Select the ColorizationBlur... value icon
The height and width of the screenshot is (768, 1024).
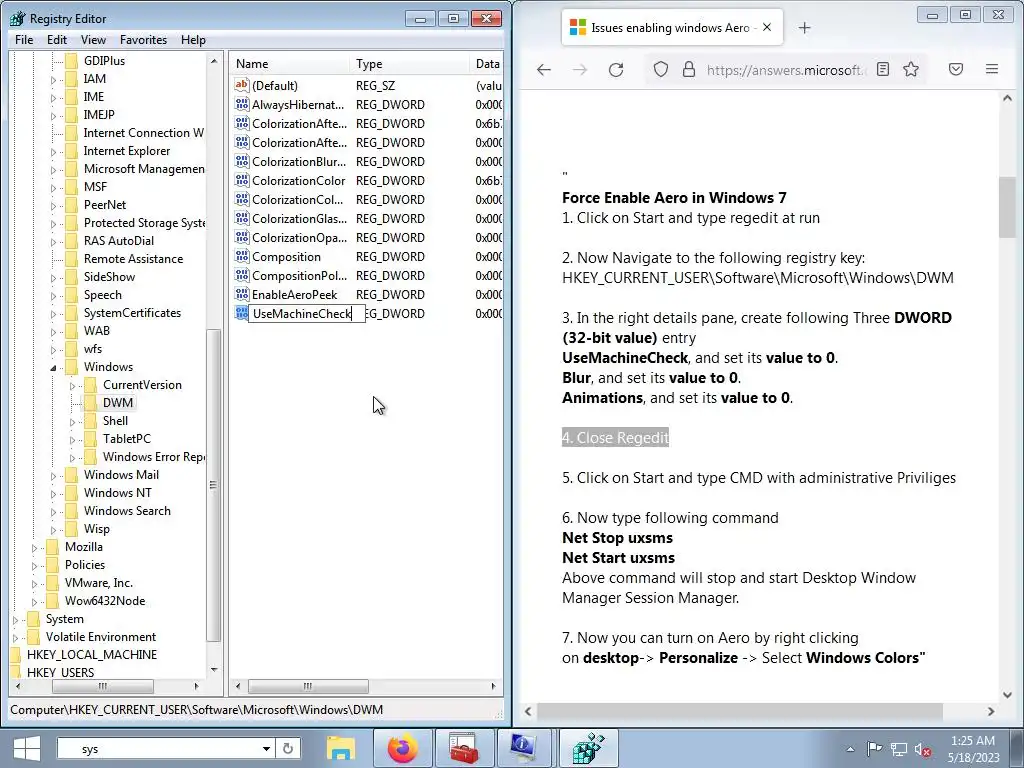(242, 161)
